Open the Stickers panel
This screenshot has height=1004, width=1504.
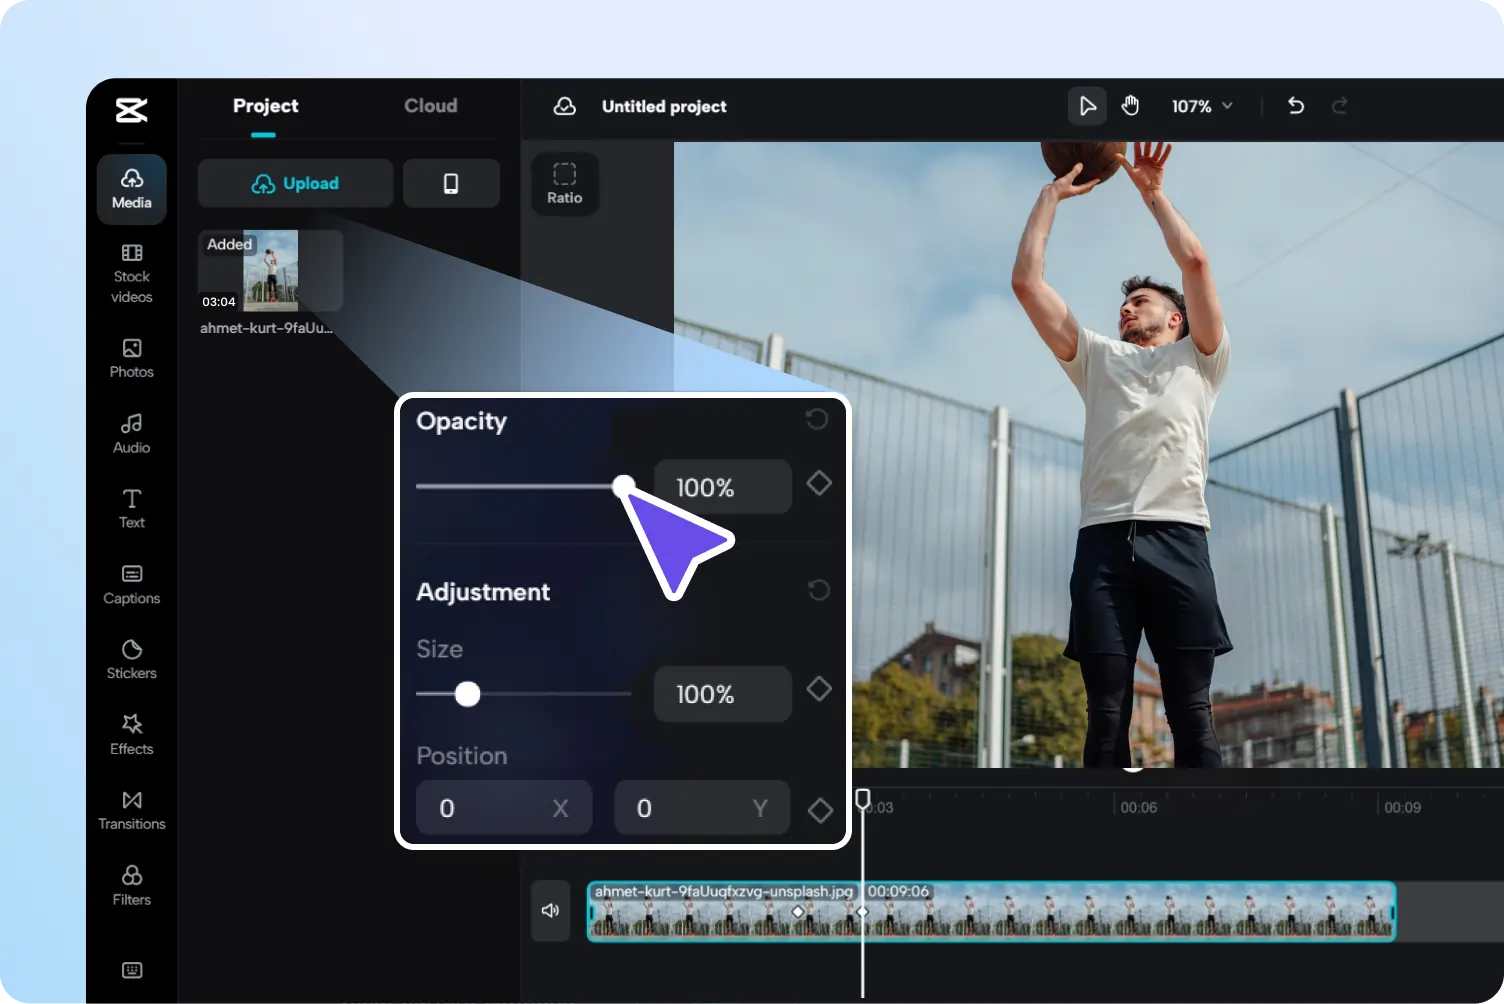click(x=131, y=659)
